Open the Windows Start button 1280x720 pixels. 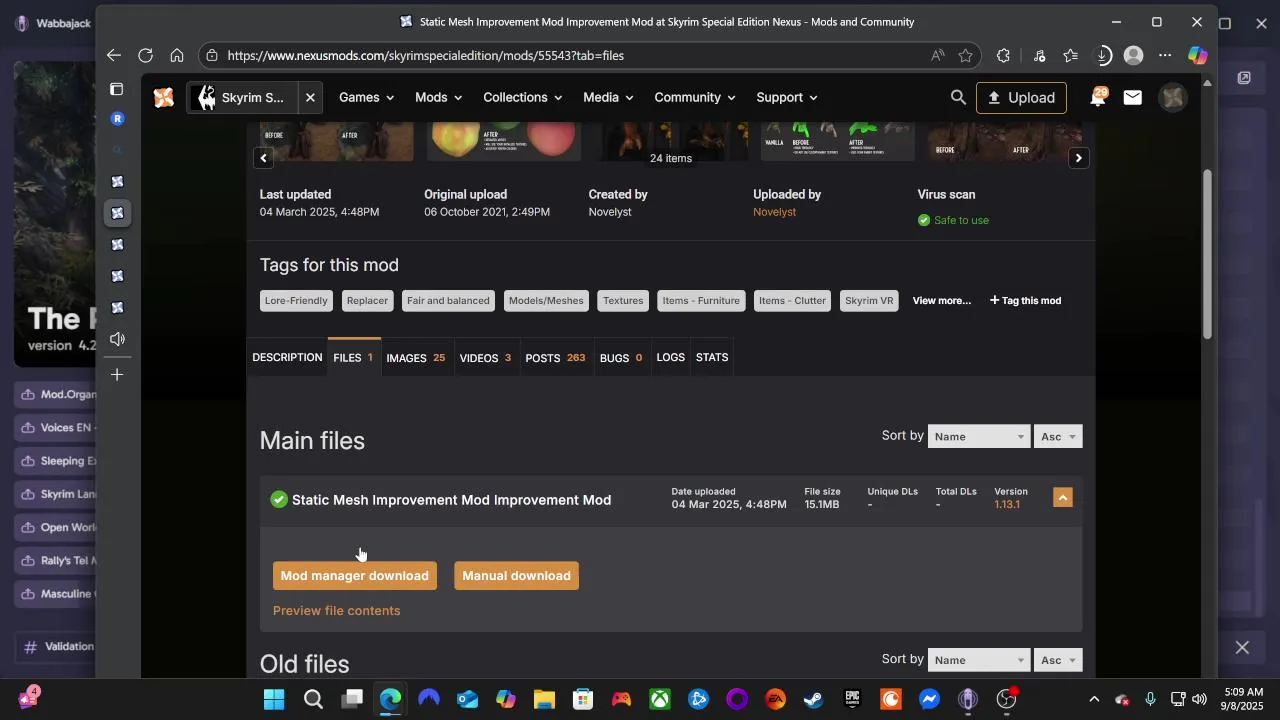274,699
